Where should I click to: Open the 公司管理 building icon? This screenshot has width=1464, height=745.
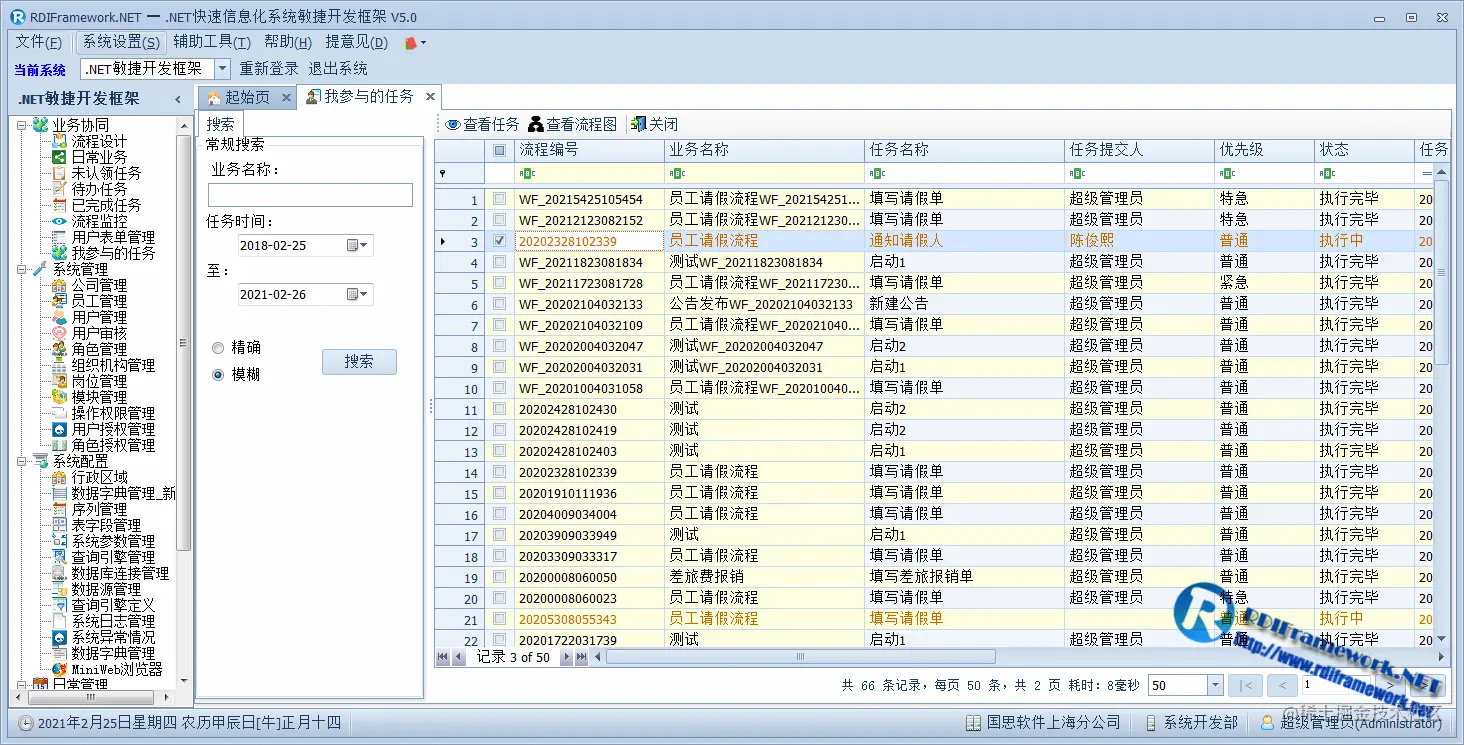pos(60,285)
